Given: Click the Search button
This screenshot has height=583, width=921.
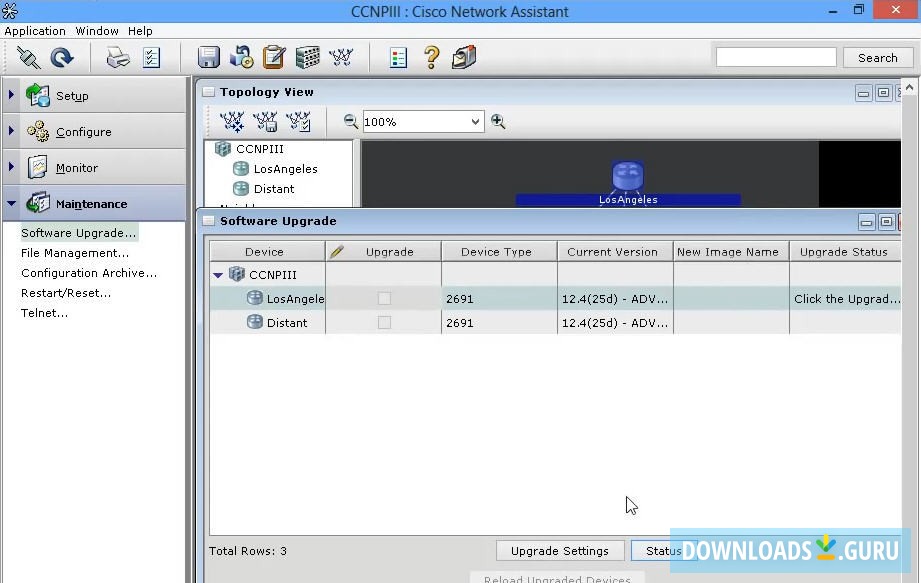Looking at the screenshot, I should (x=878, y=58).
